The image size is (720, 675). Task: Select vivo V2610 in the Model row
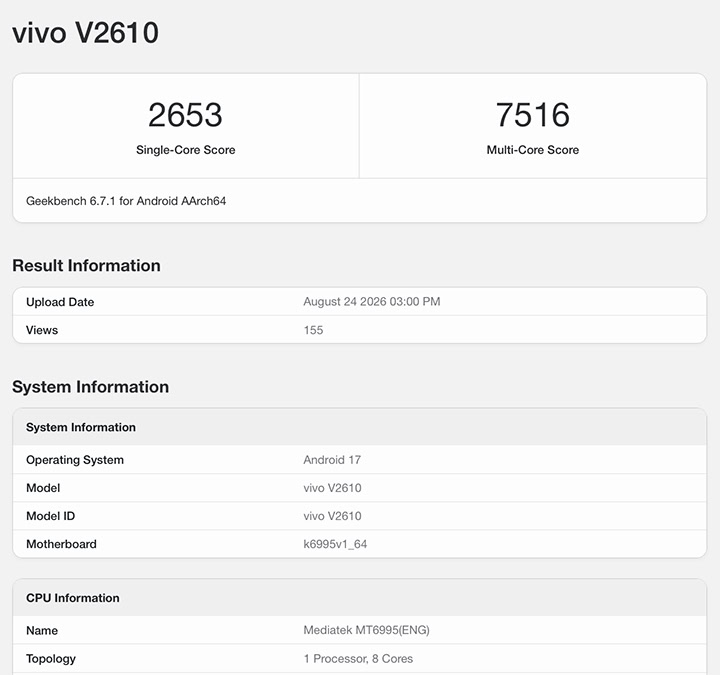[332, 488]
